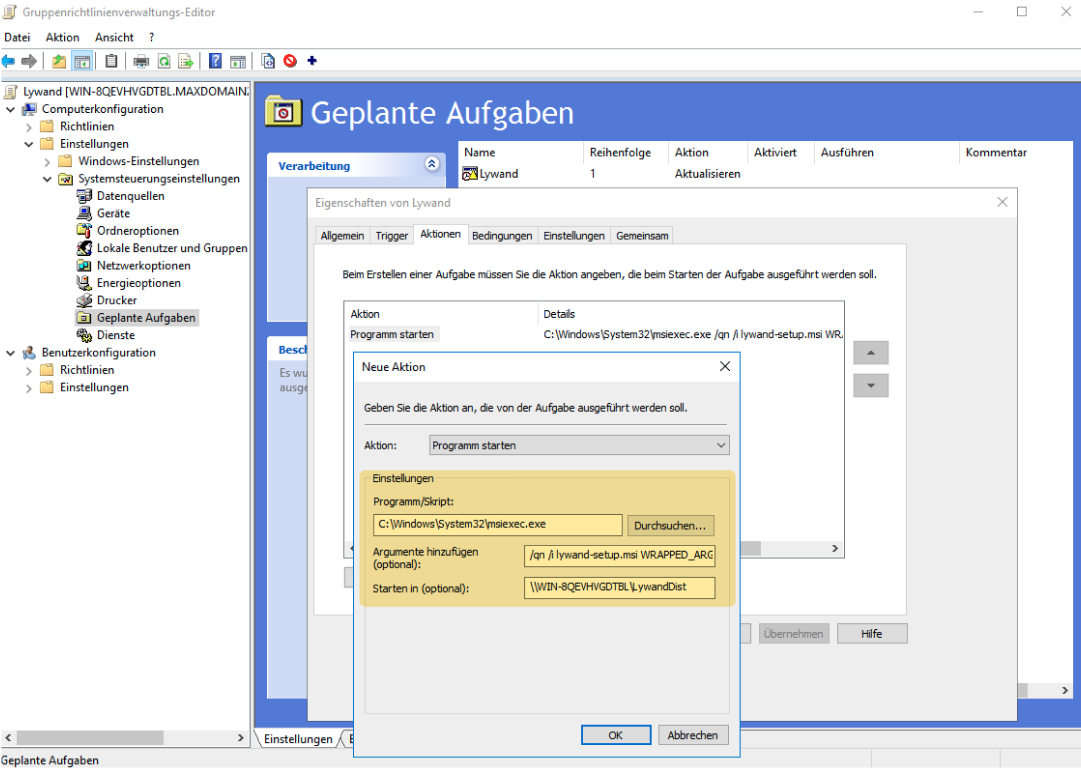
Task: Select the Geräte icon in the tree
Action: tap(84, 213)
